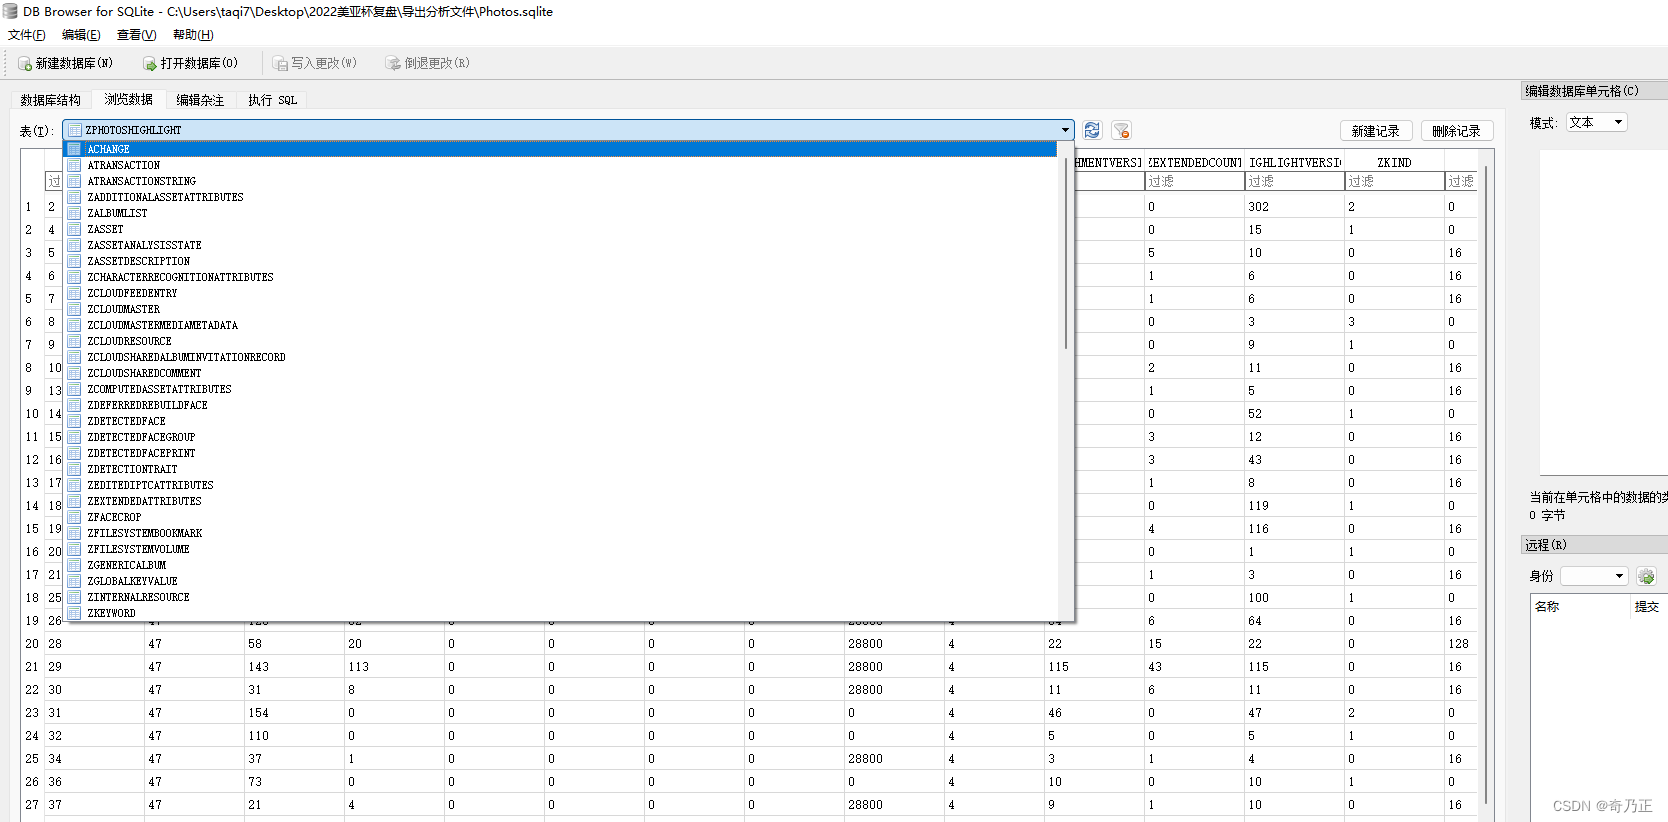Select ZDETECTEDFACEPRINT in the table list
Screen dimensions: 1668x822
pos(561,453)
